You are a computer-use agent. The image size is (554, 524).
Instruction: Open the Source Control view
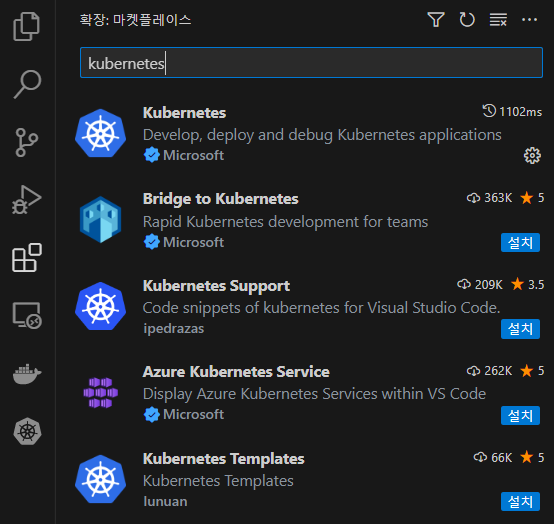[x=26, y=142]
